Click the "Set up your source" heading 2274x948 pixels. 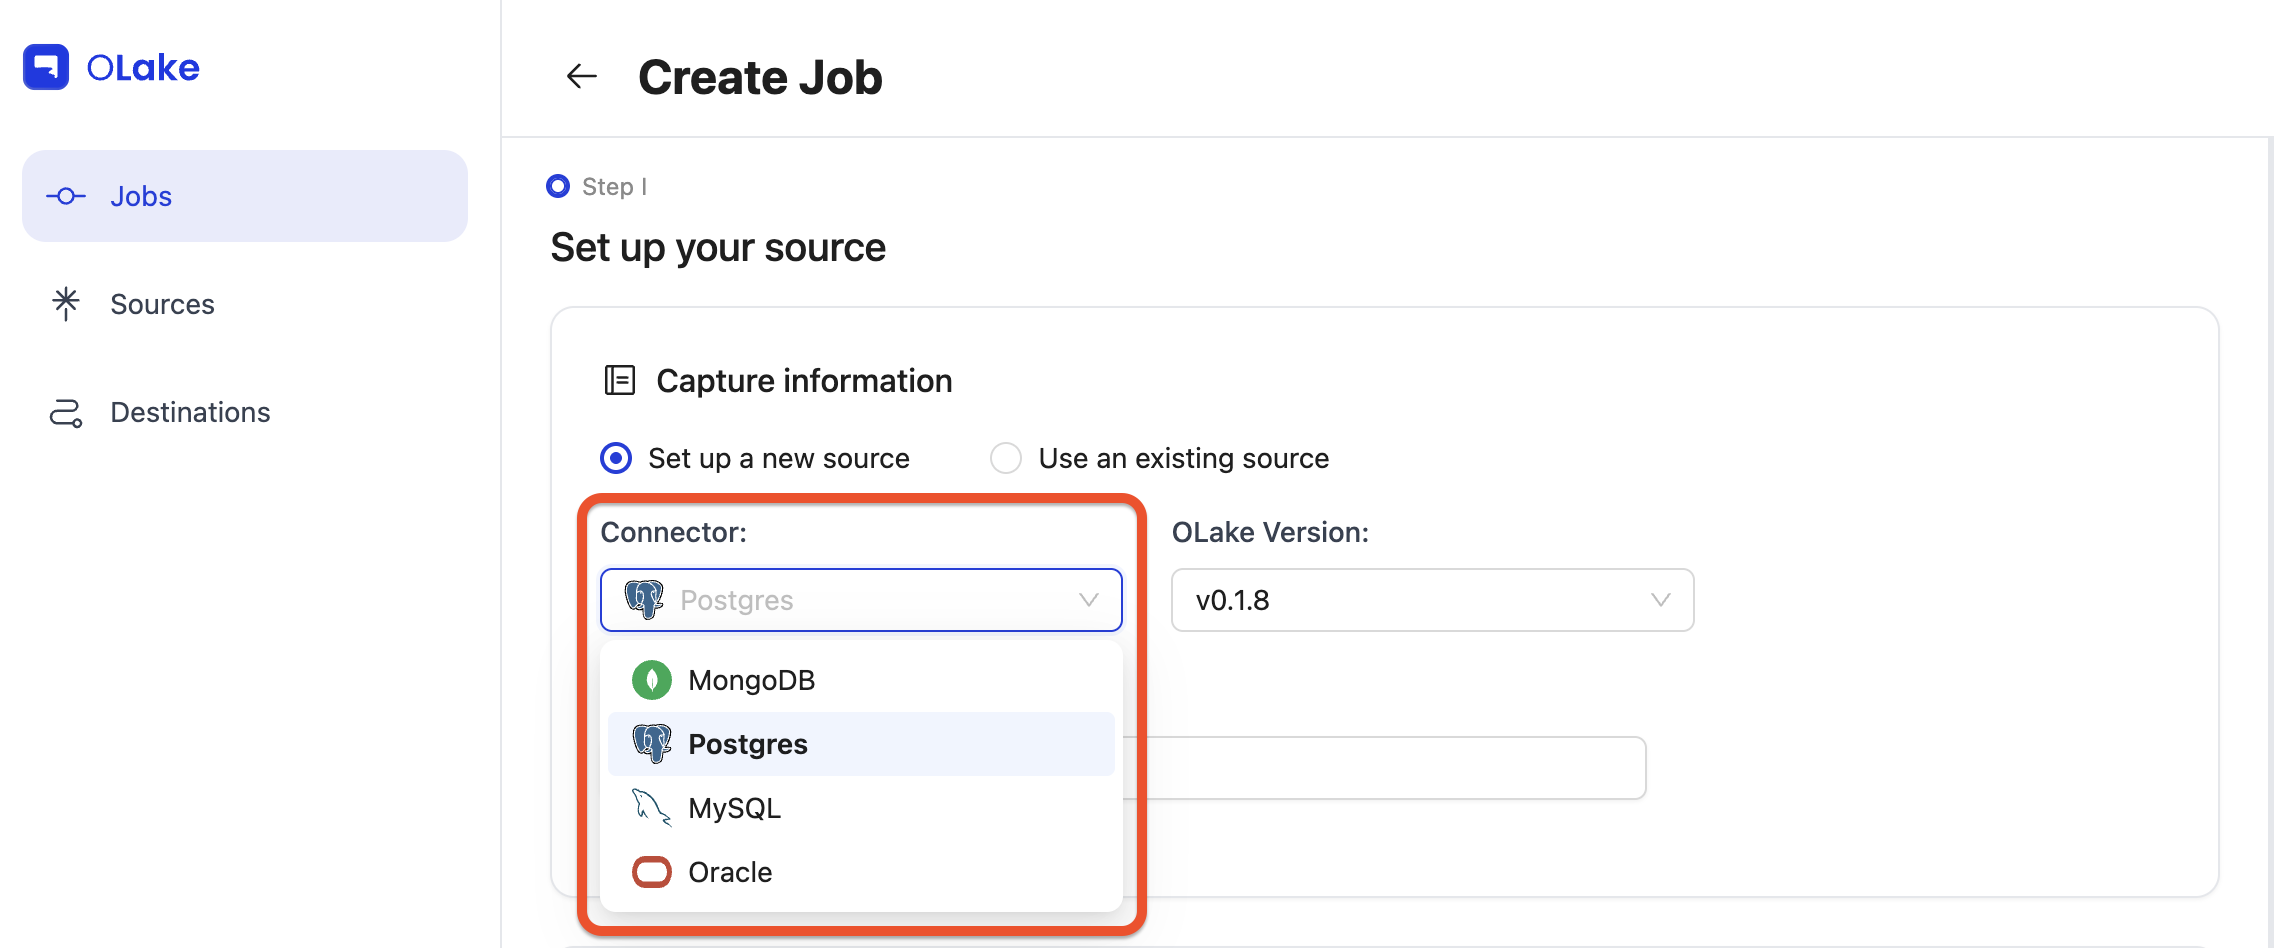click(x=718, y=247)
